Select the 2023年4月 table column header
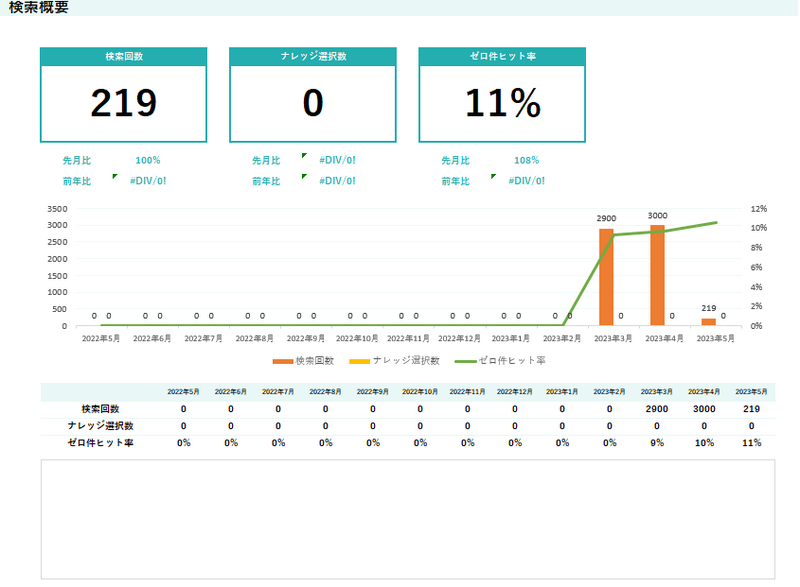Screen dimensions: 800x587 (x=703, y=392)
